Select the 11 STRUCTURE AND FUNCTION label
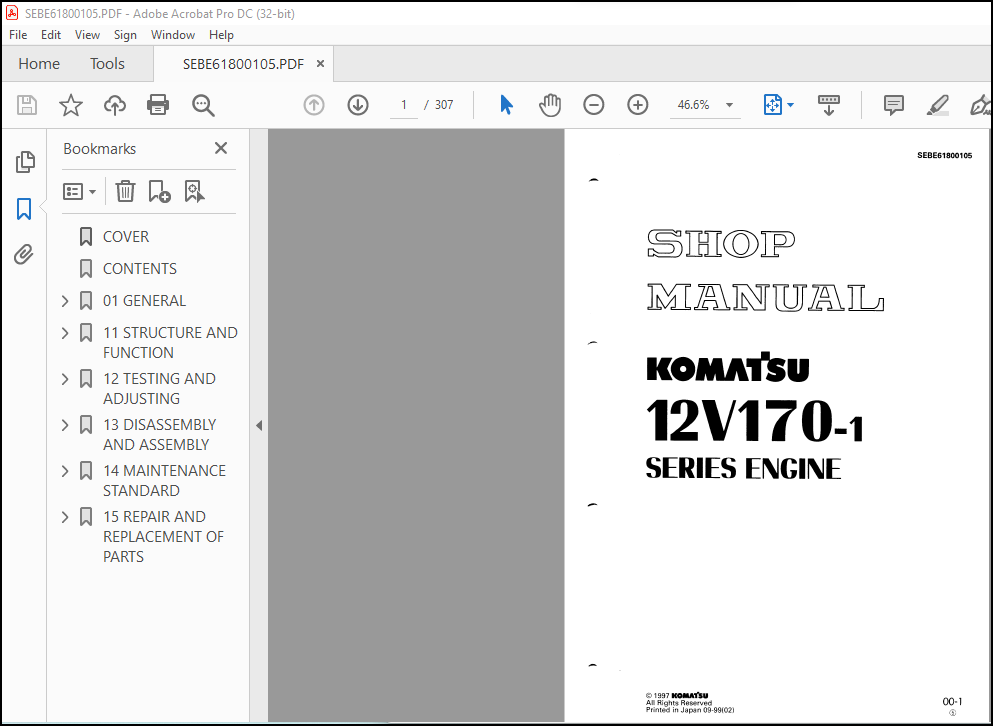This screenshot has height=726, width=993. click(x=170, y=343)
